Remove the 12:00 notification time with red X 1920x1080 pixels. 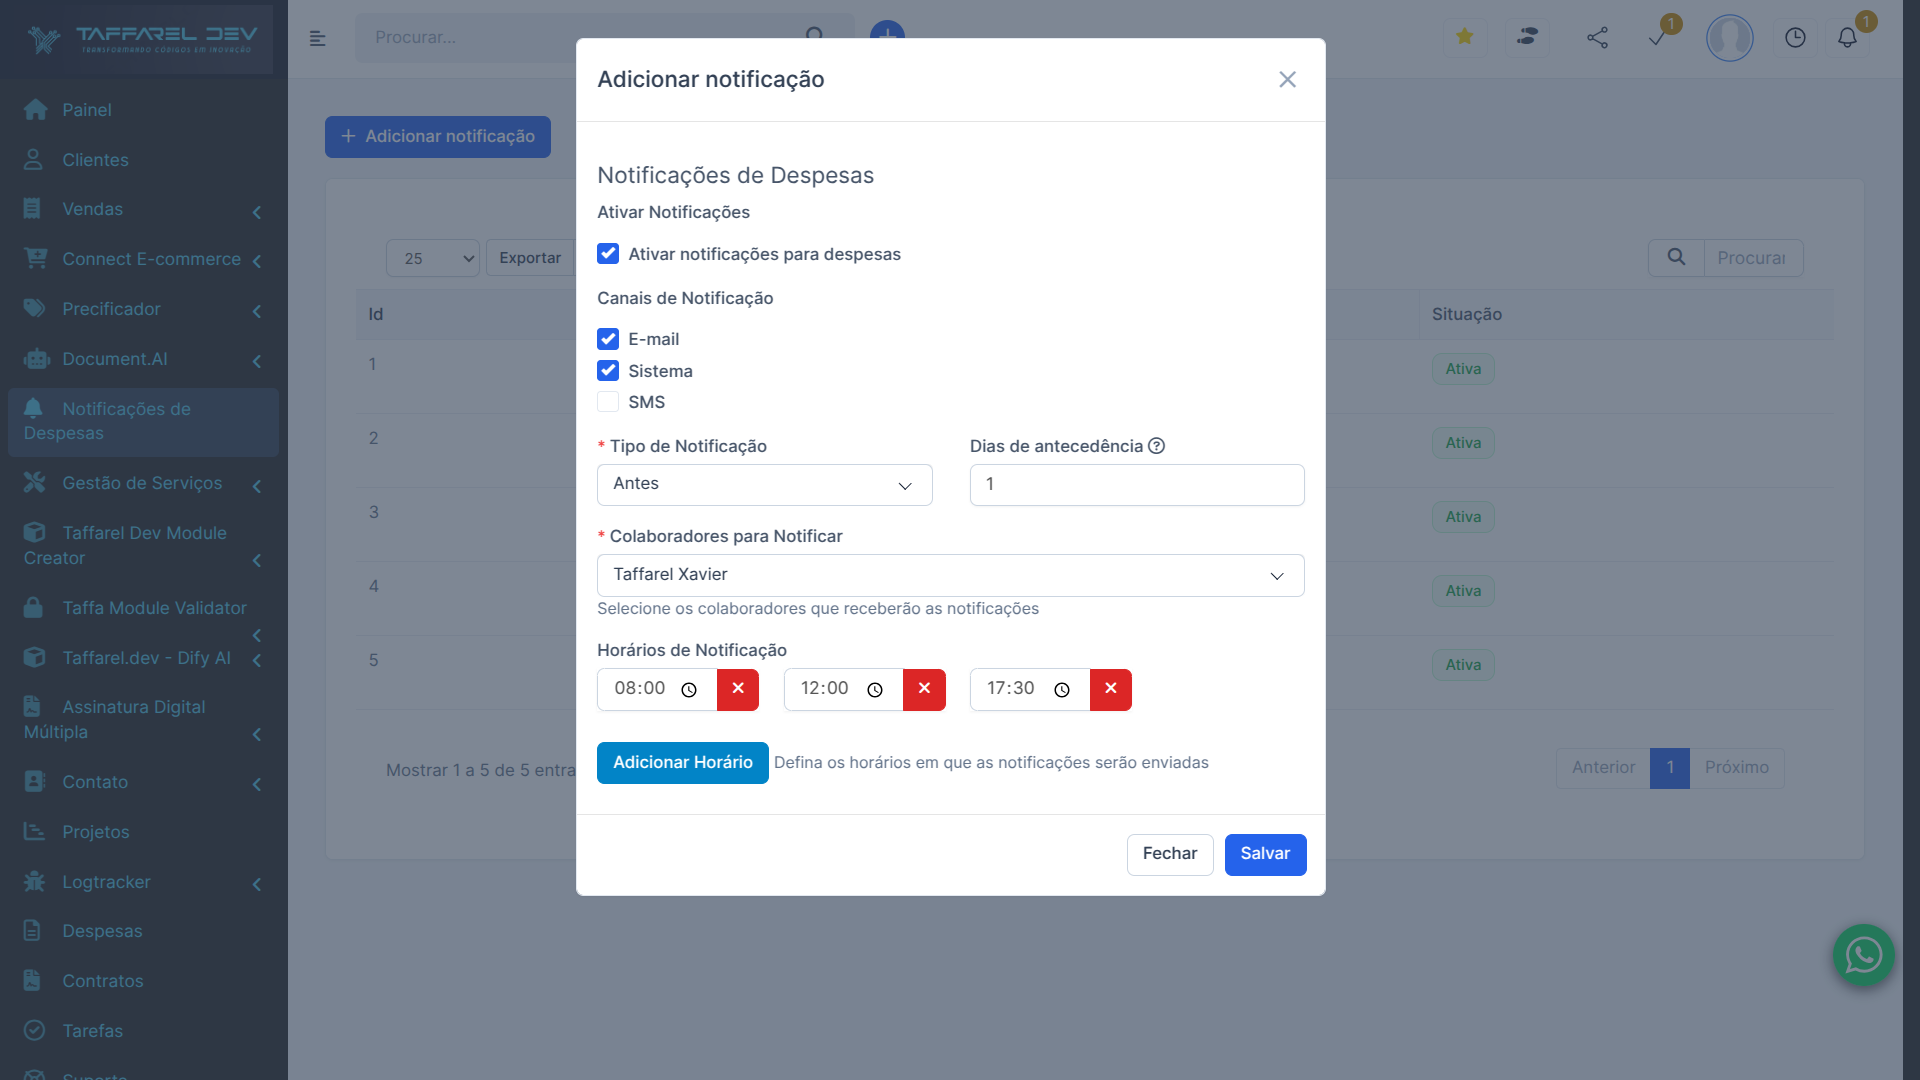[923, 690]
